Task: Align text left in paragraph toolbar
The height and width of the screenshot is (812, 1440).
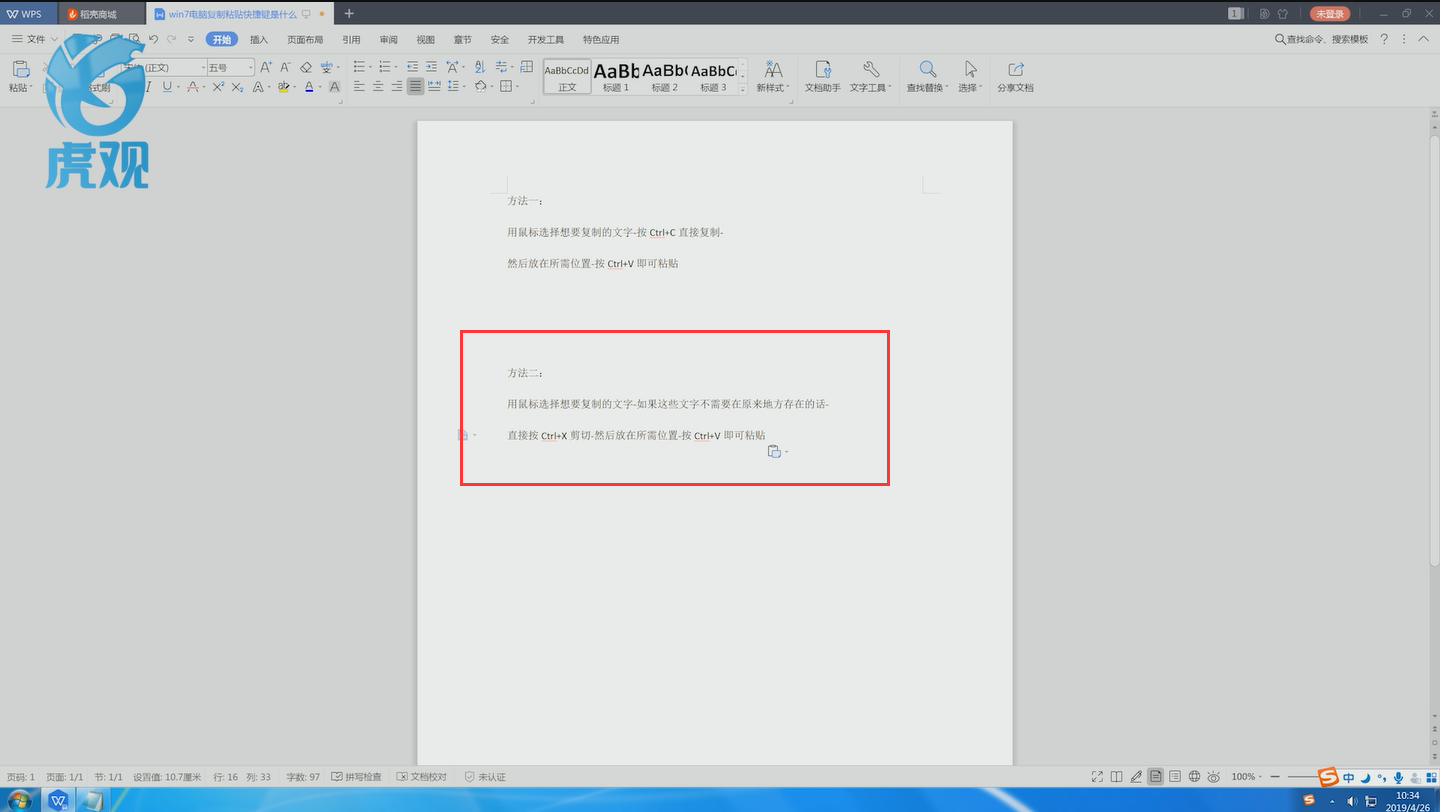Action: (359, 87)
